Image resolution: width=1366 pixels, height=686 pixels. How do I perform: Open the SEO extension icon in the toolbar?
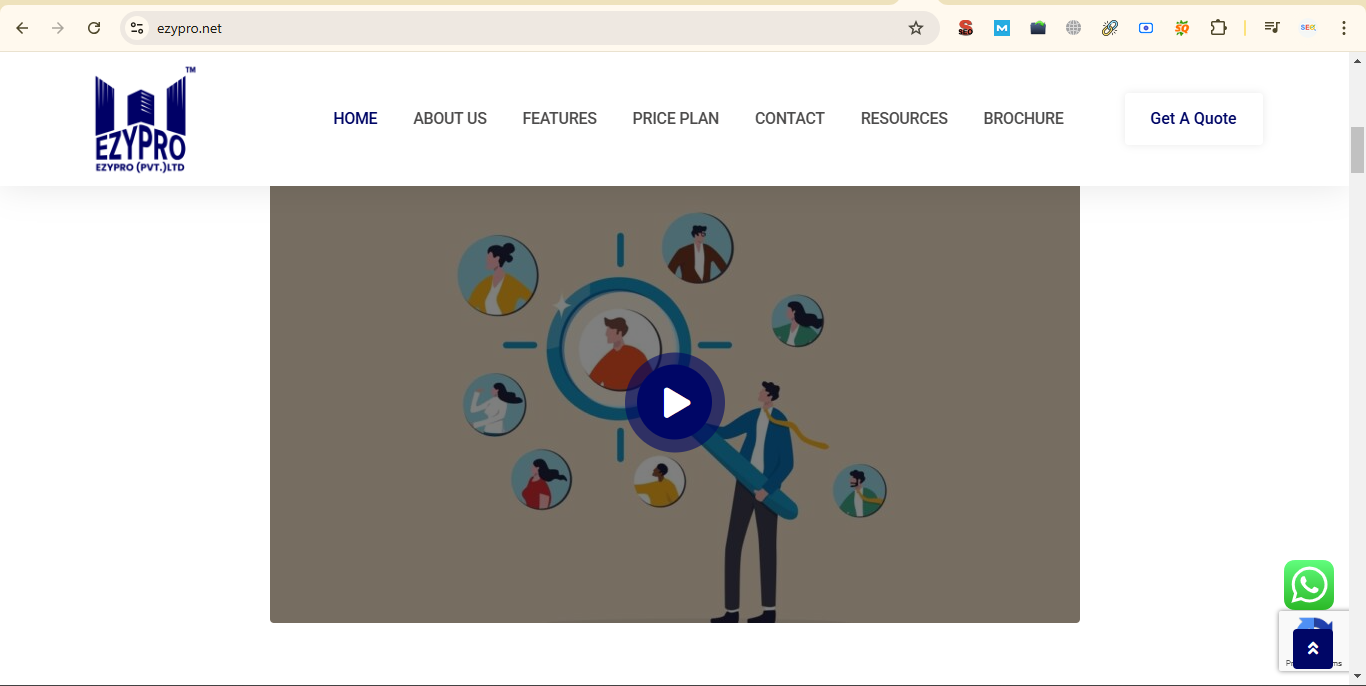click(965, 27)
